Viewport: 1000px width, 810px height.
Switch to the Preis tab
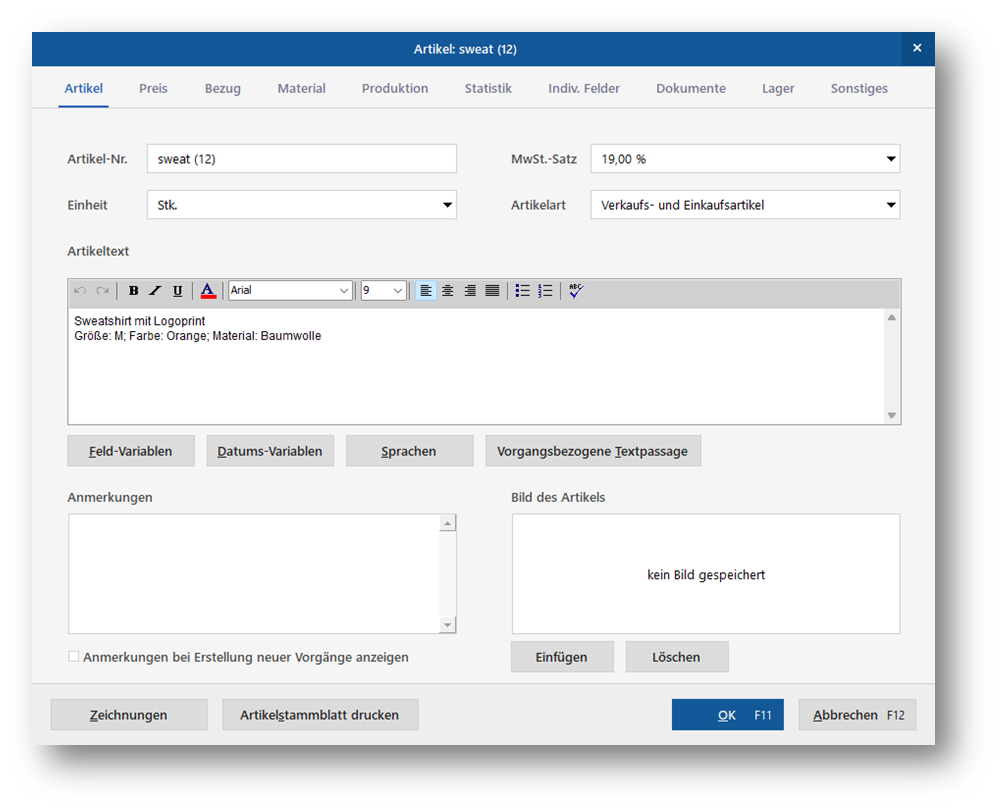coord(153,88)
